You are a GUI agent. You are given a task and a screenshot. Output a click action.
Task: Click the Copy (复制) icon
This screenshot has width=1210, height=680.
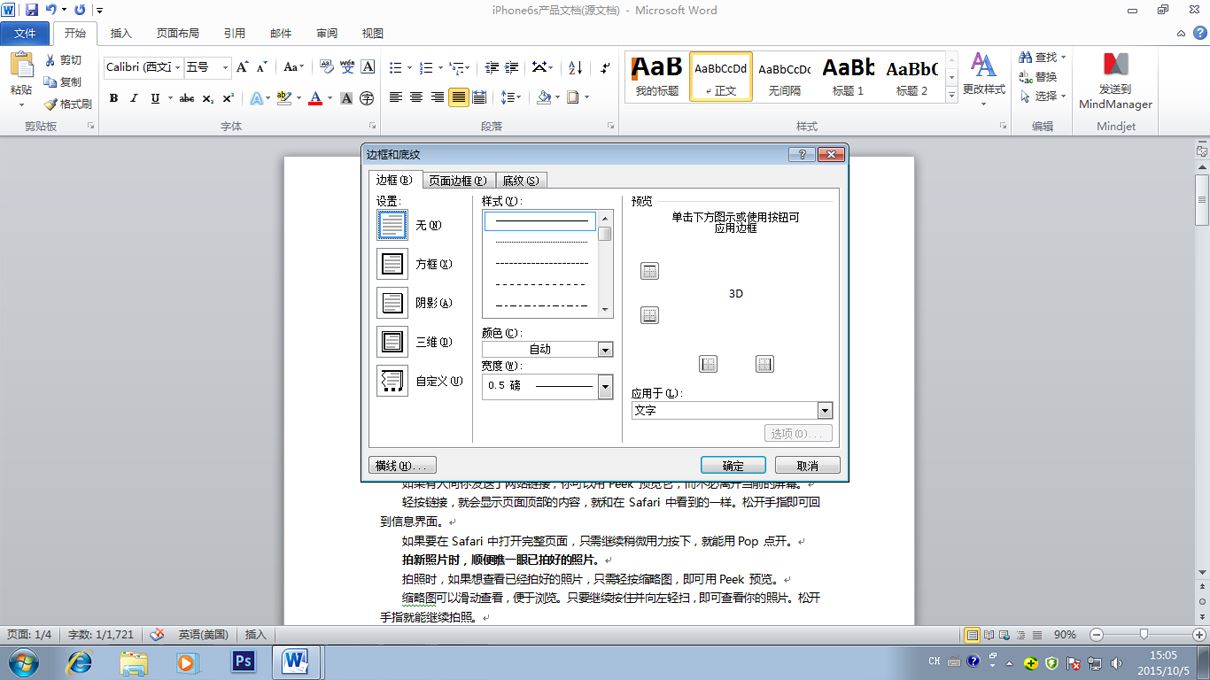pyautogui.click(x=50, y=82)
